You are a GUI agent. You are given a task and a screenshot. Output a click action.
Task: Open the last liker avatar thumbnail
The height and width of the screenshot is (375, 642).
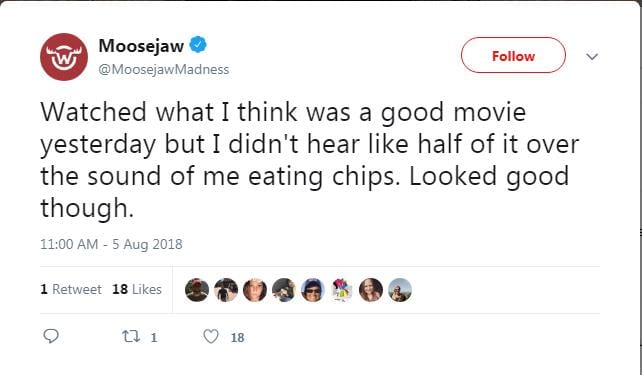pyautogui.click(x=400, y=290)
